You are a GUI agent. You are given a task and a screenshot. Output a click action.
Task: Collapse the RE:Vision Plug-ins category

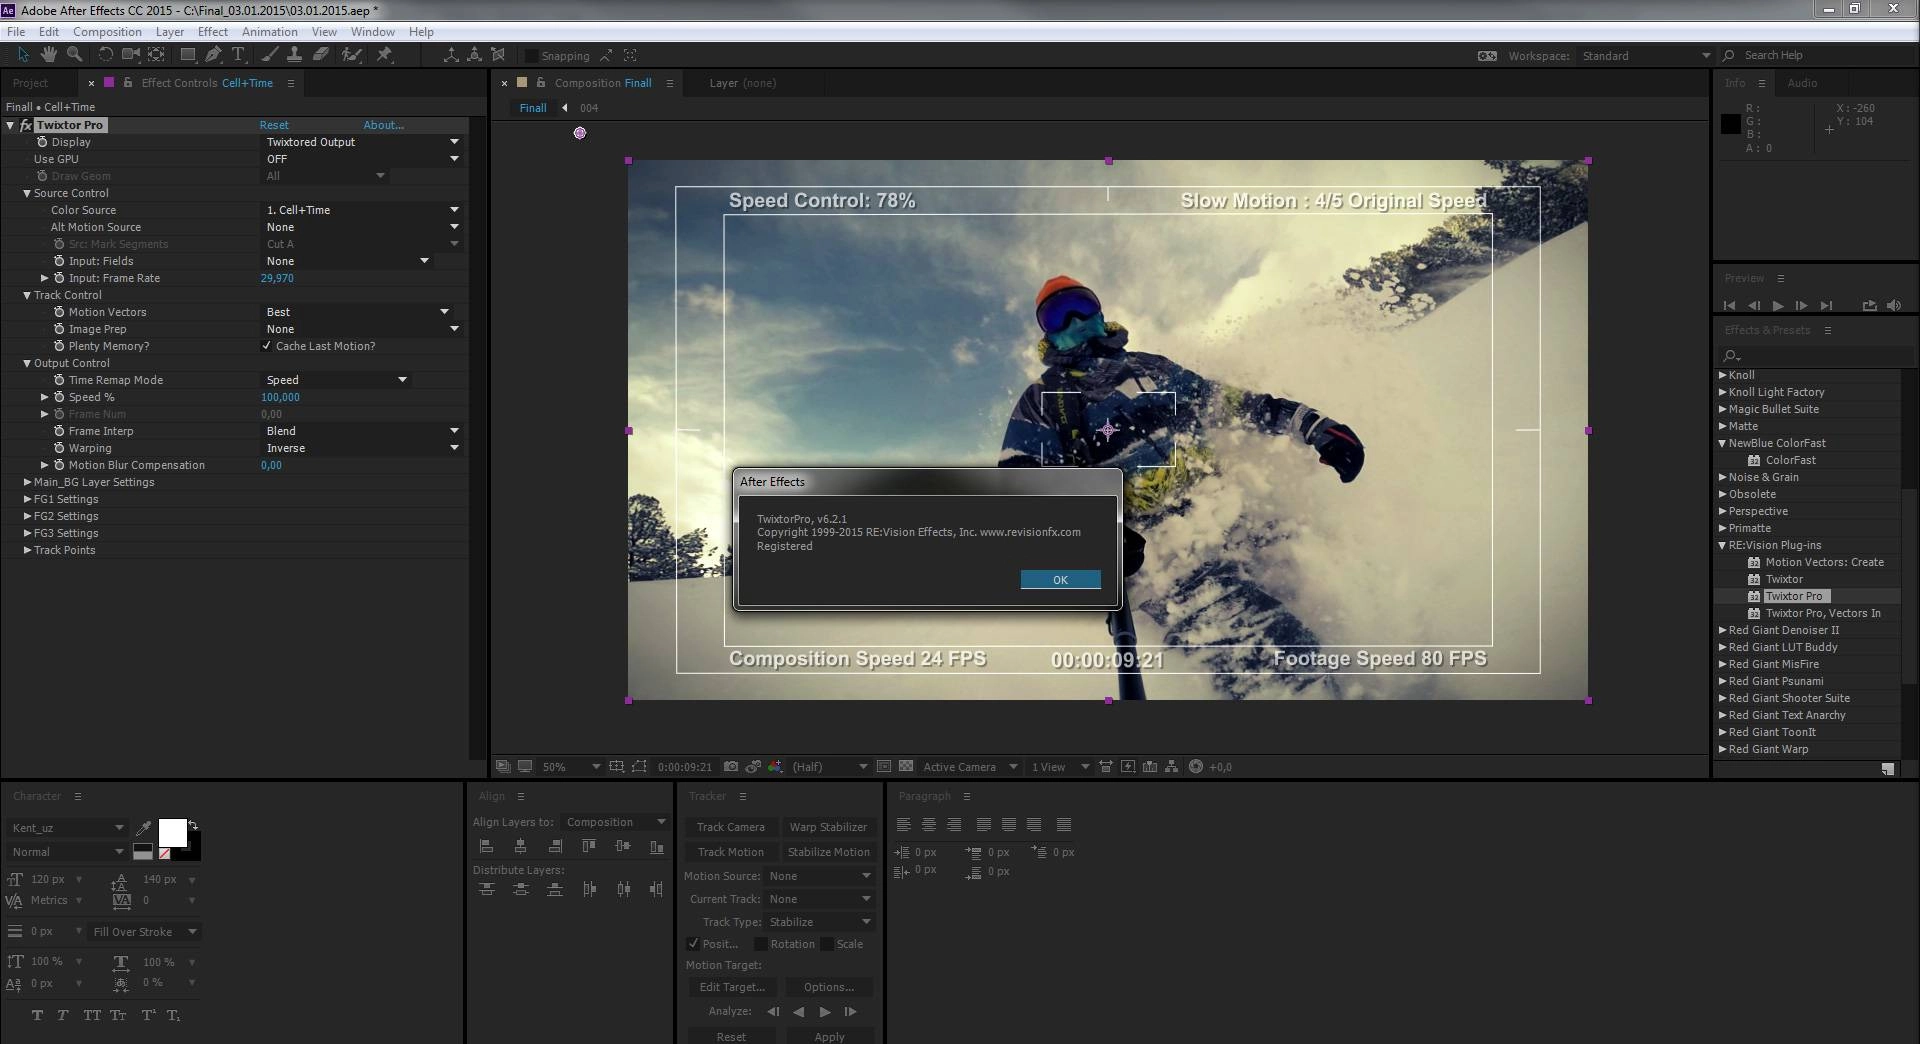(x=1723, y=545)
